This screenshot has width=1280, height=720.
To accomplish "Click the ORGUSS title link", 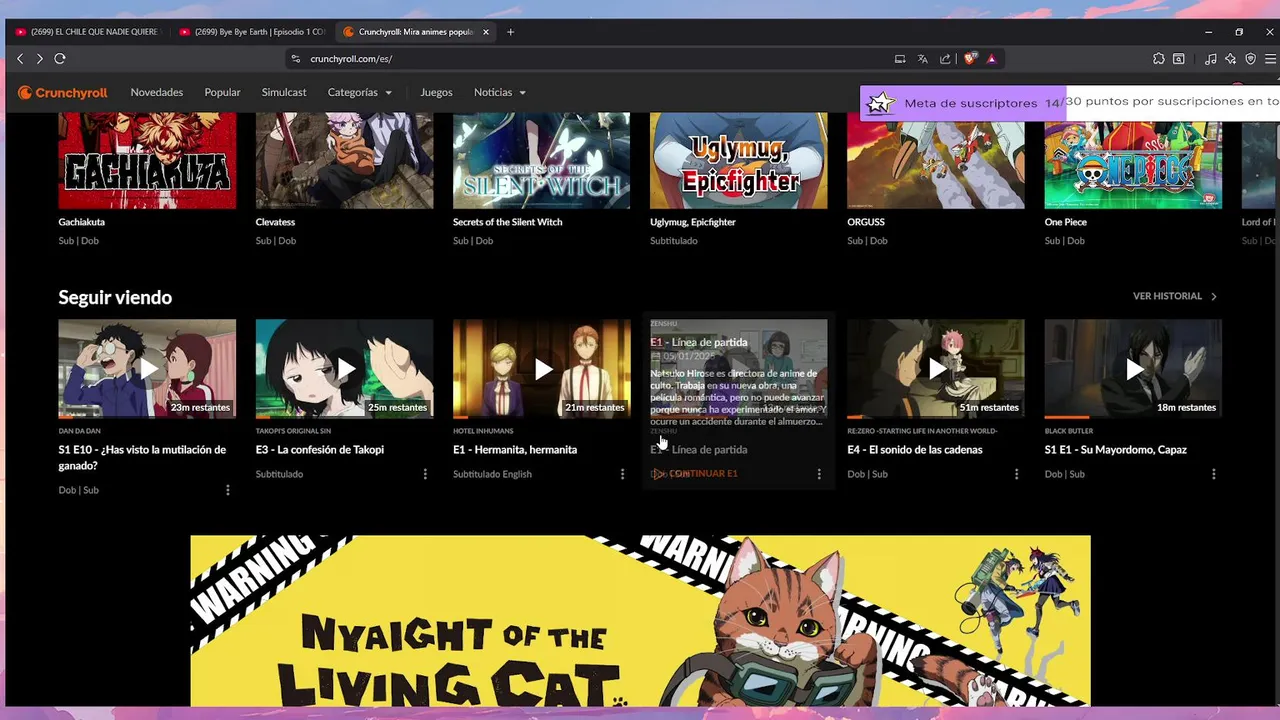I will pos(866,222).
